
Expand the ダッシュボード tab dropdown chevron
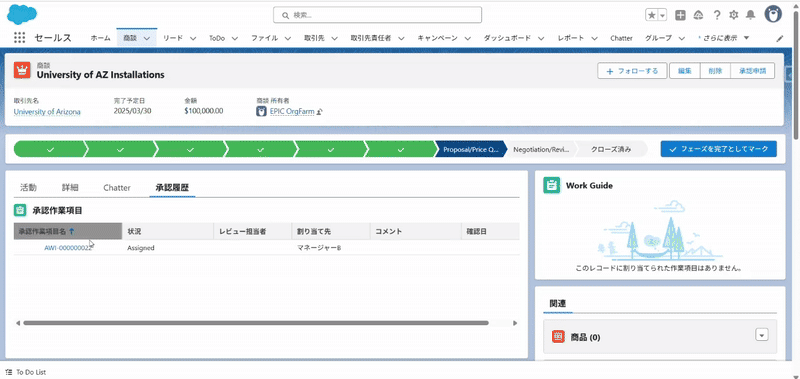point(541,38)
